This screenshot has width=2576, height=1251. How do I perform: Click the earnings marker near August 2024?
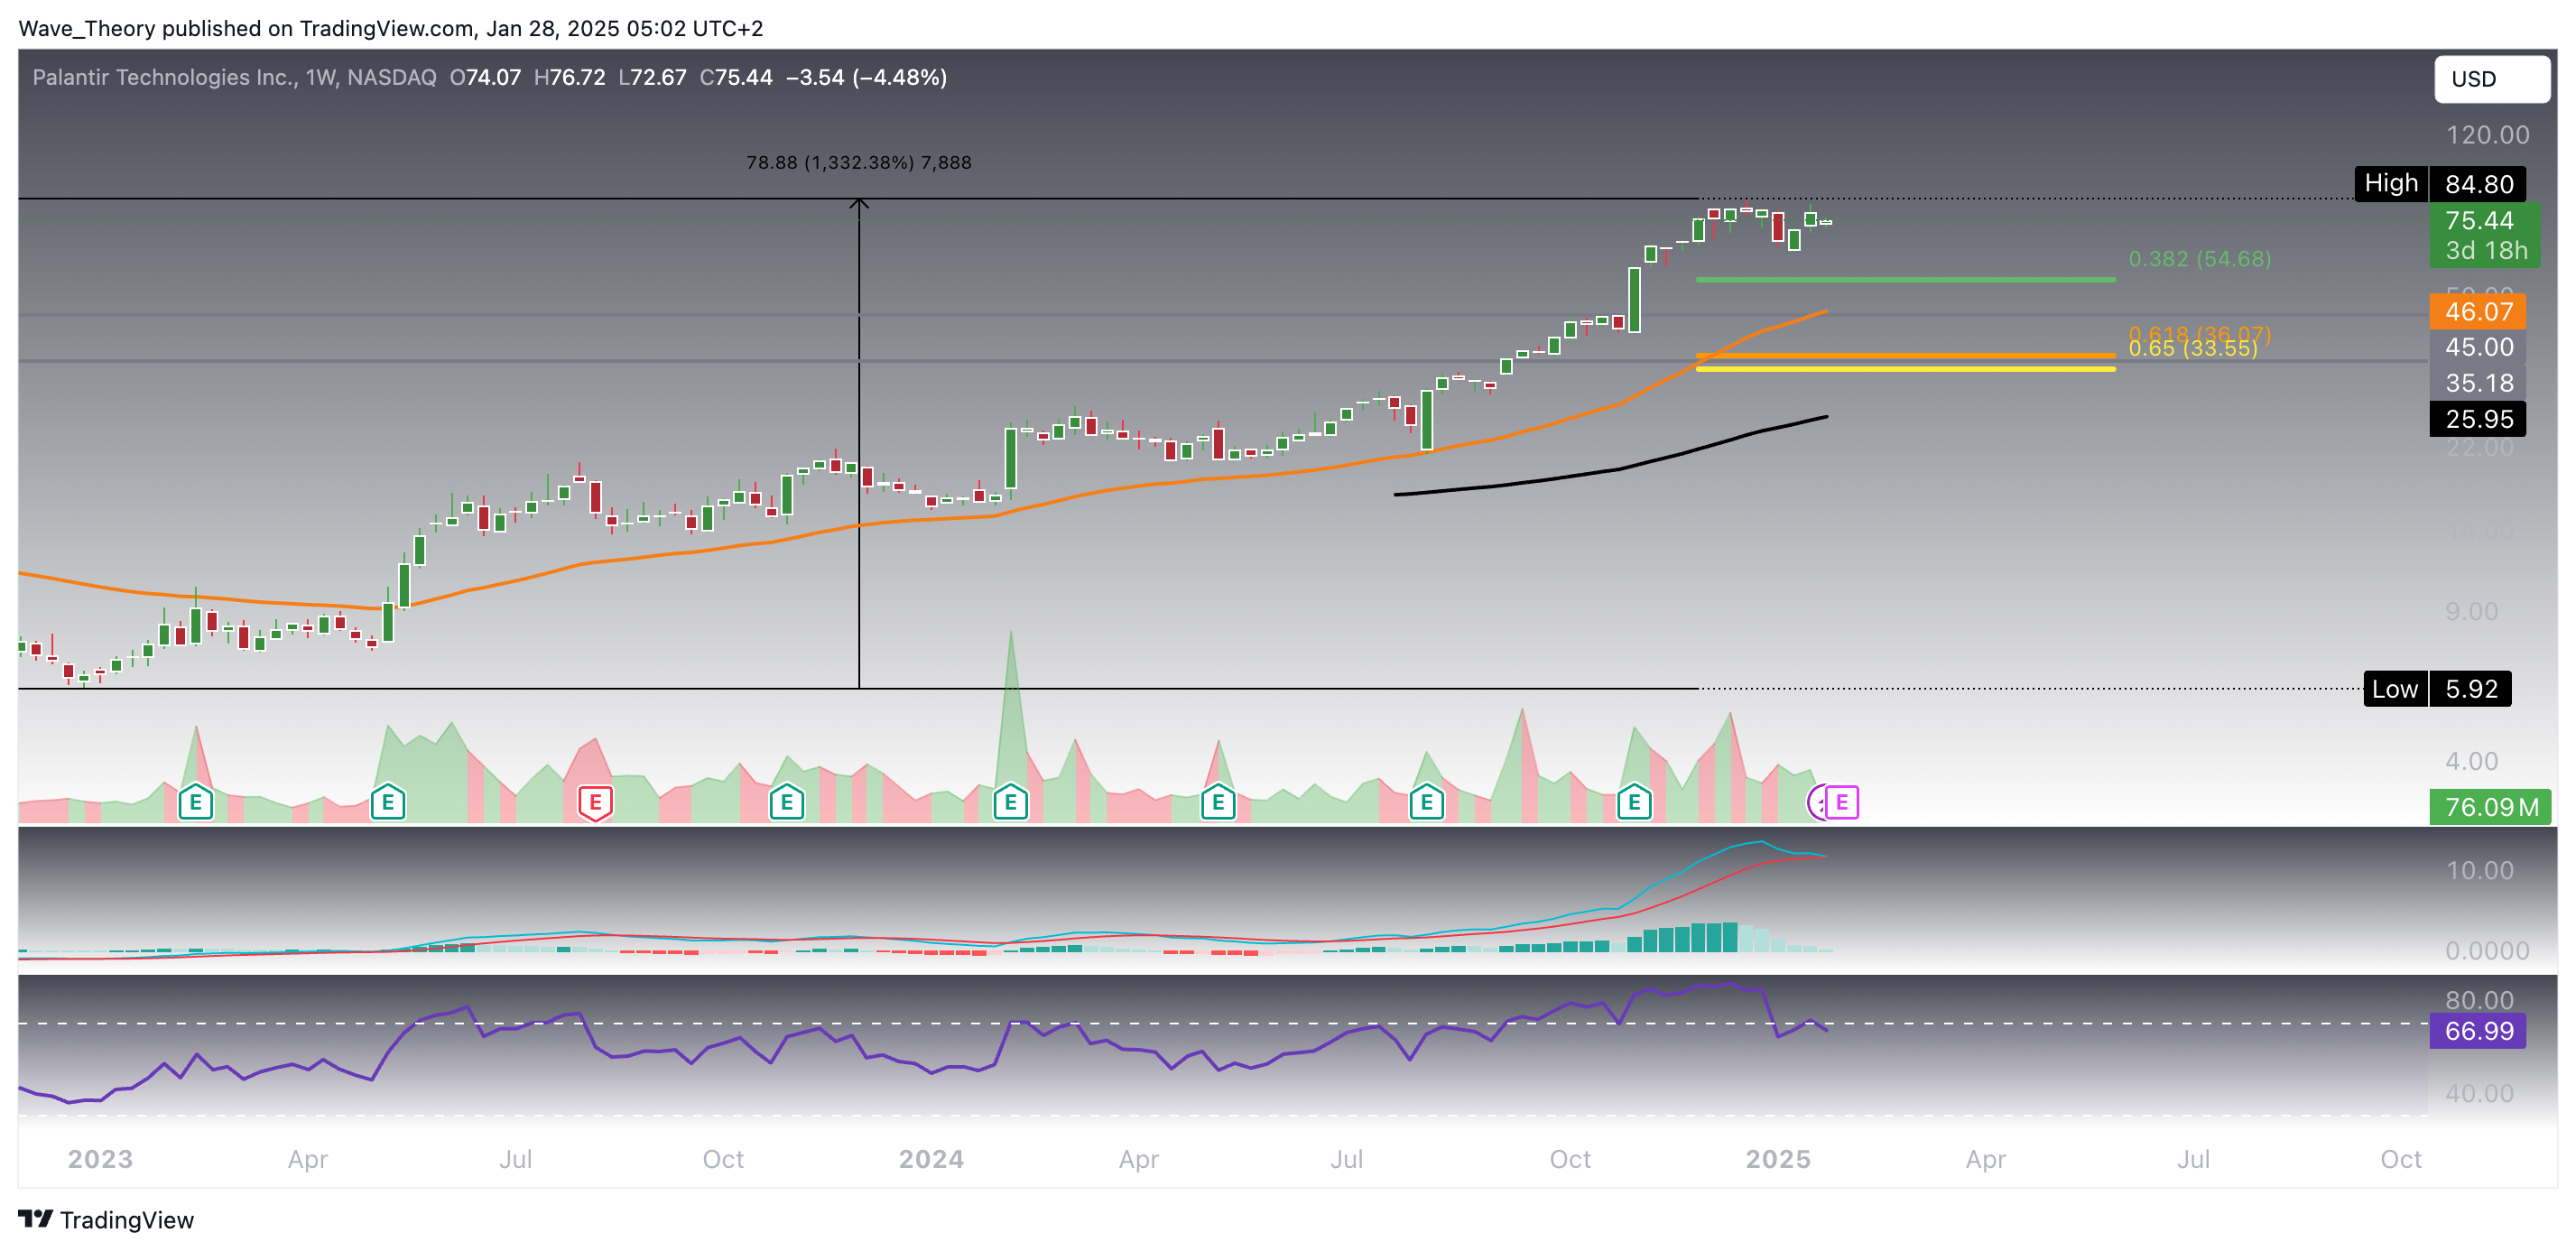coord(1426,802)
